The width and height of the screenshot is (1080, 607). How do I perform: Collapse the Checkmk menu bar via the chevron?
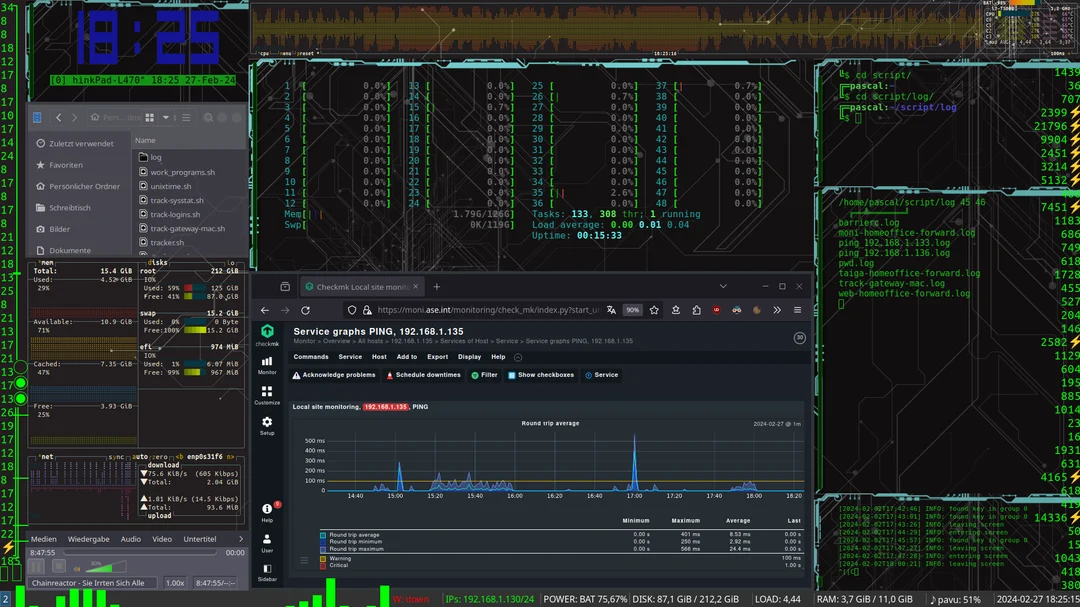(518, 357)
